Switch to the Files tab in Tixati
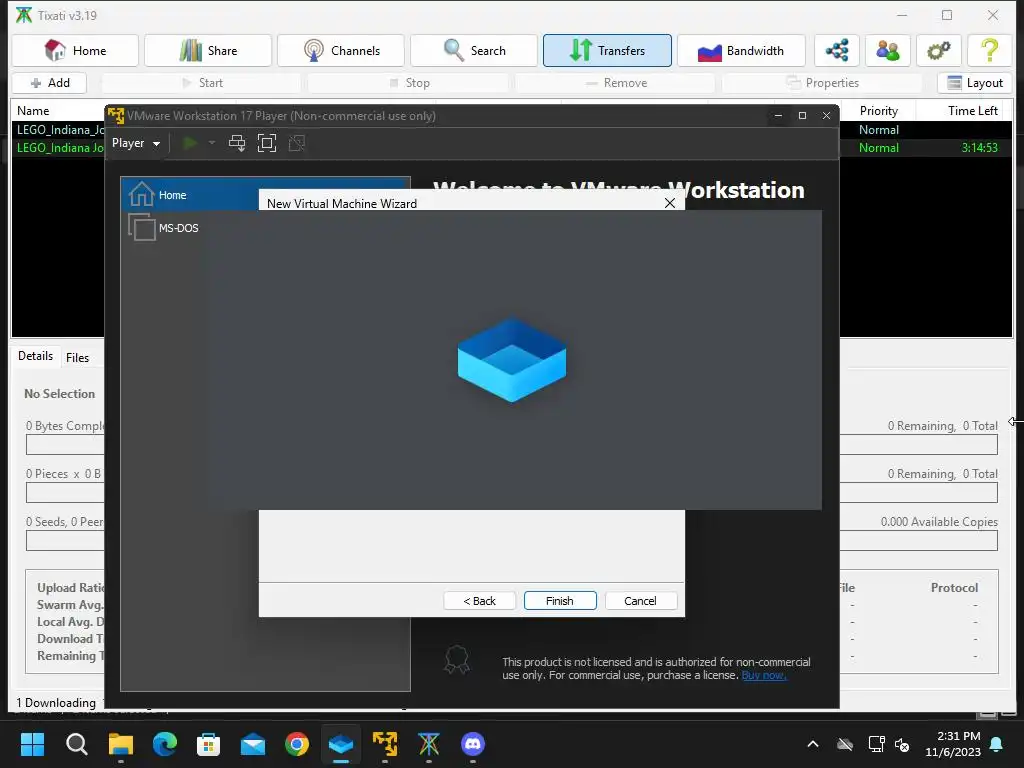Screen dimensions: 1024x768 (x=77, y=357)
